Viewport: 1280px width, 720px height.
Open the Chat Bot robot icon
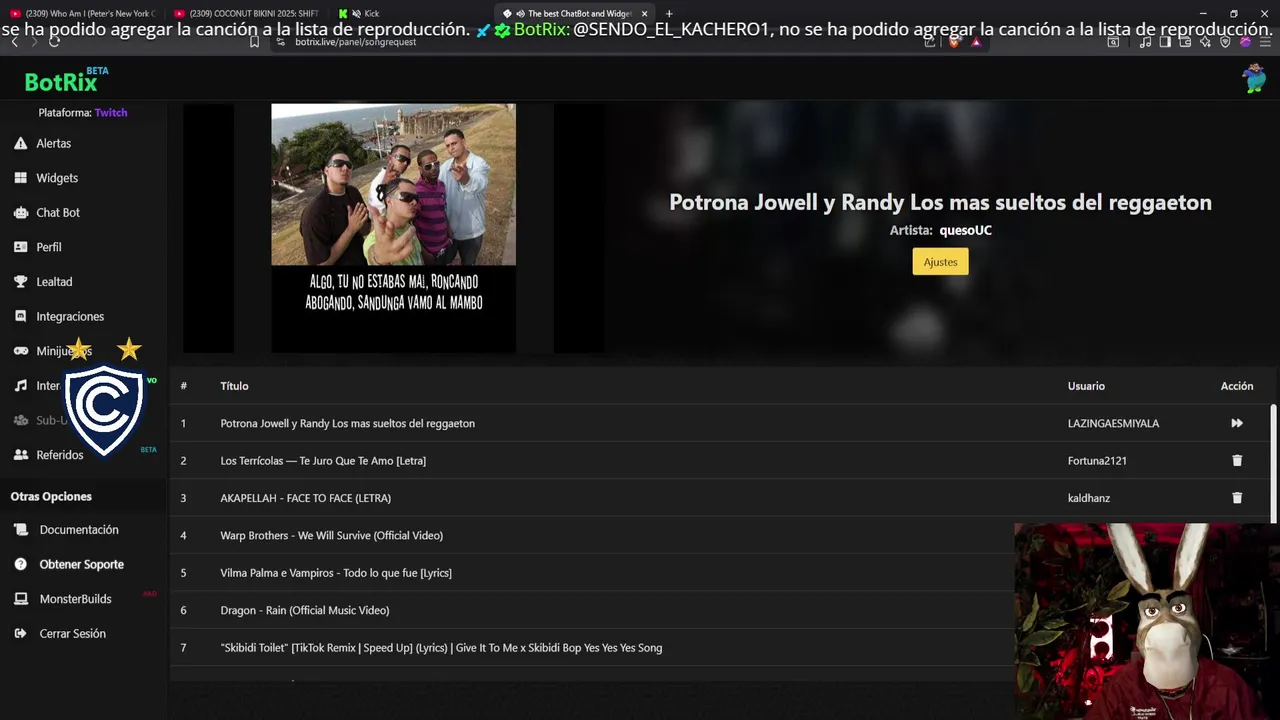[20, 212]
